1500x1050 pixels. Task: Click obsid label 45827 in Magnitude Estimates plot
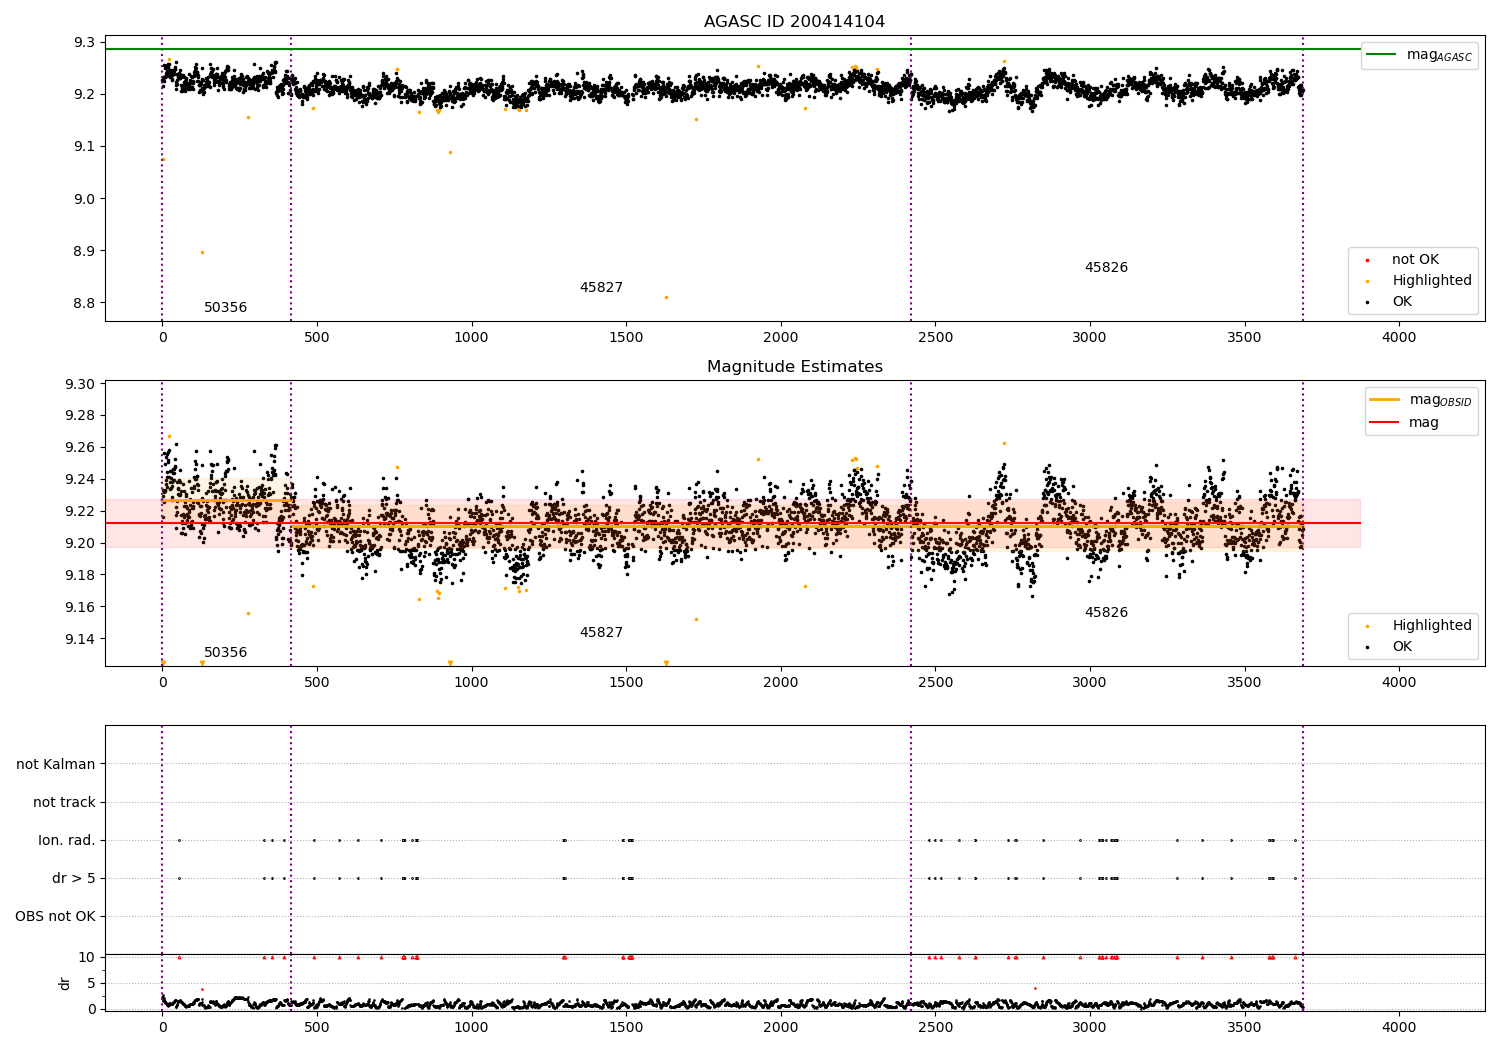click(601, 632)
